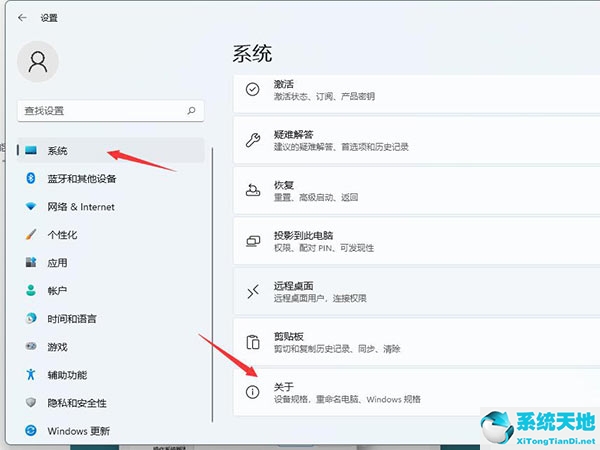Screen dimensions: 600x450
Task: Open the 恢复 title
Action: point(284,184)
